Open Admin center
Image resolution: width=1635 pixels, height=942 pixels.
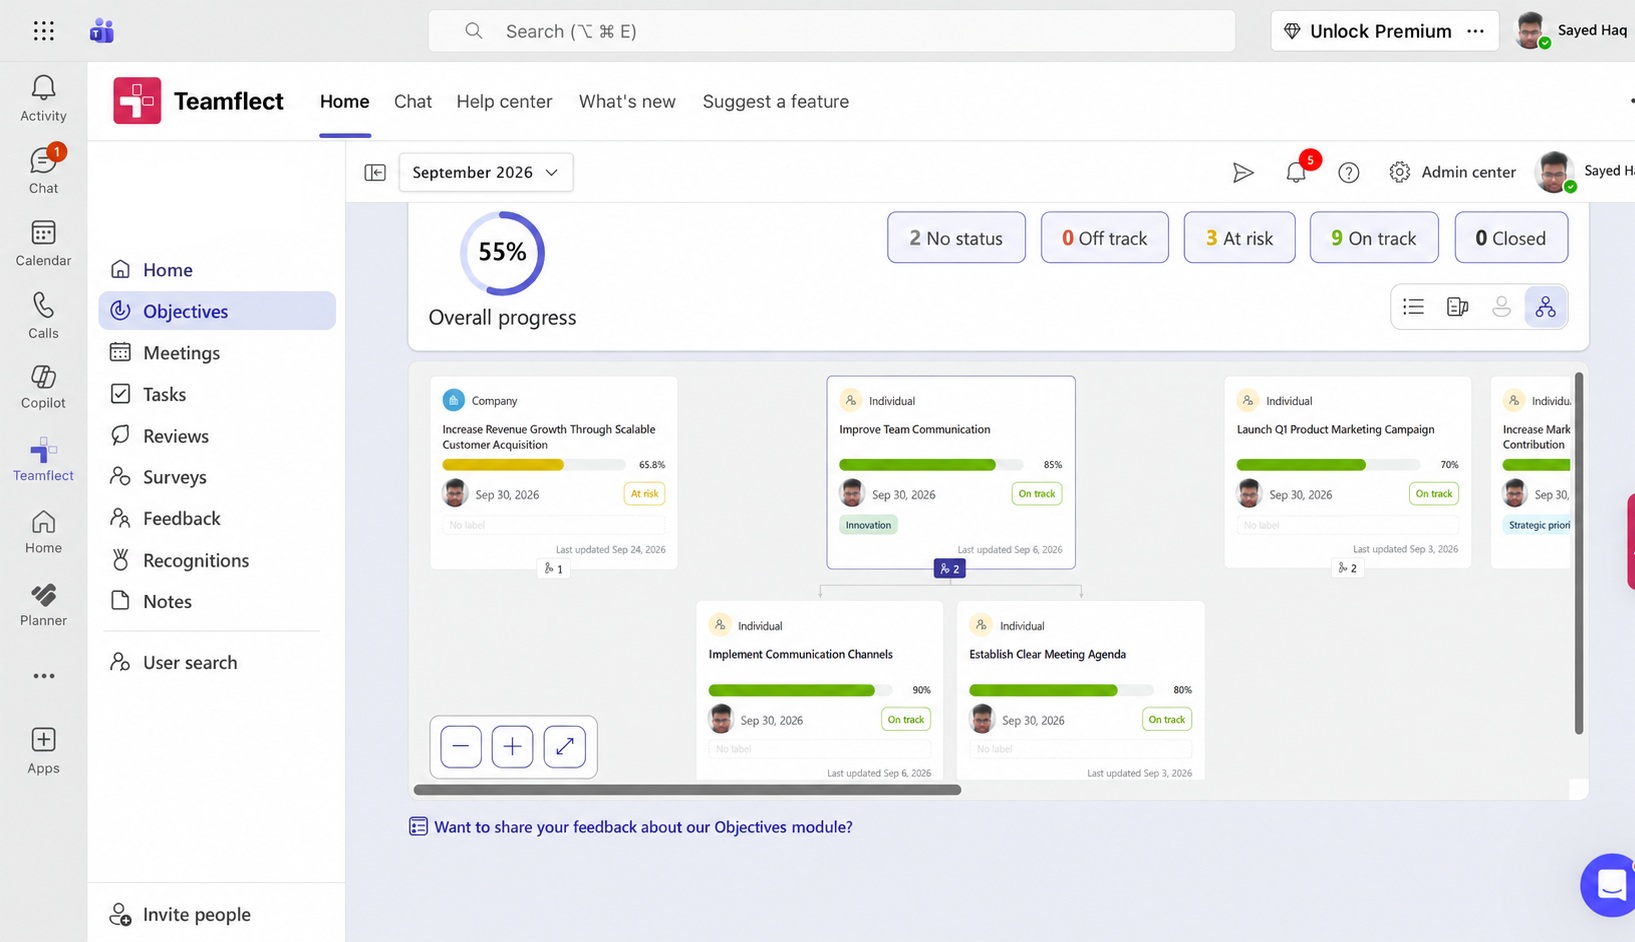pyautogui.click(x=1453, y=172)
